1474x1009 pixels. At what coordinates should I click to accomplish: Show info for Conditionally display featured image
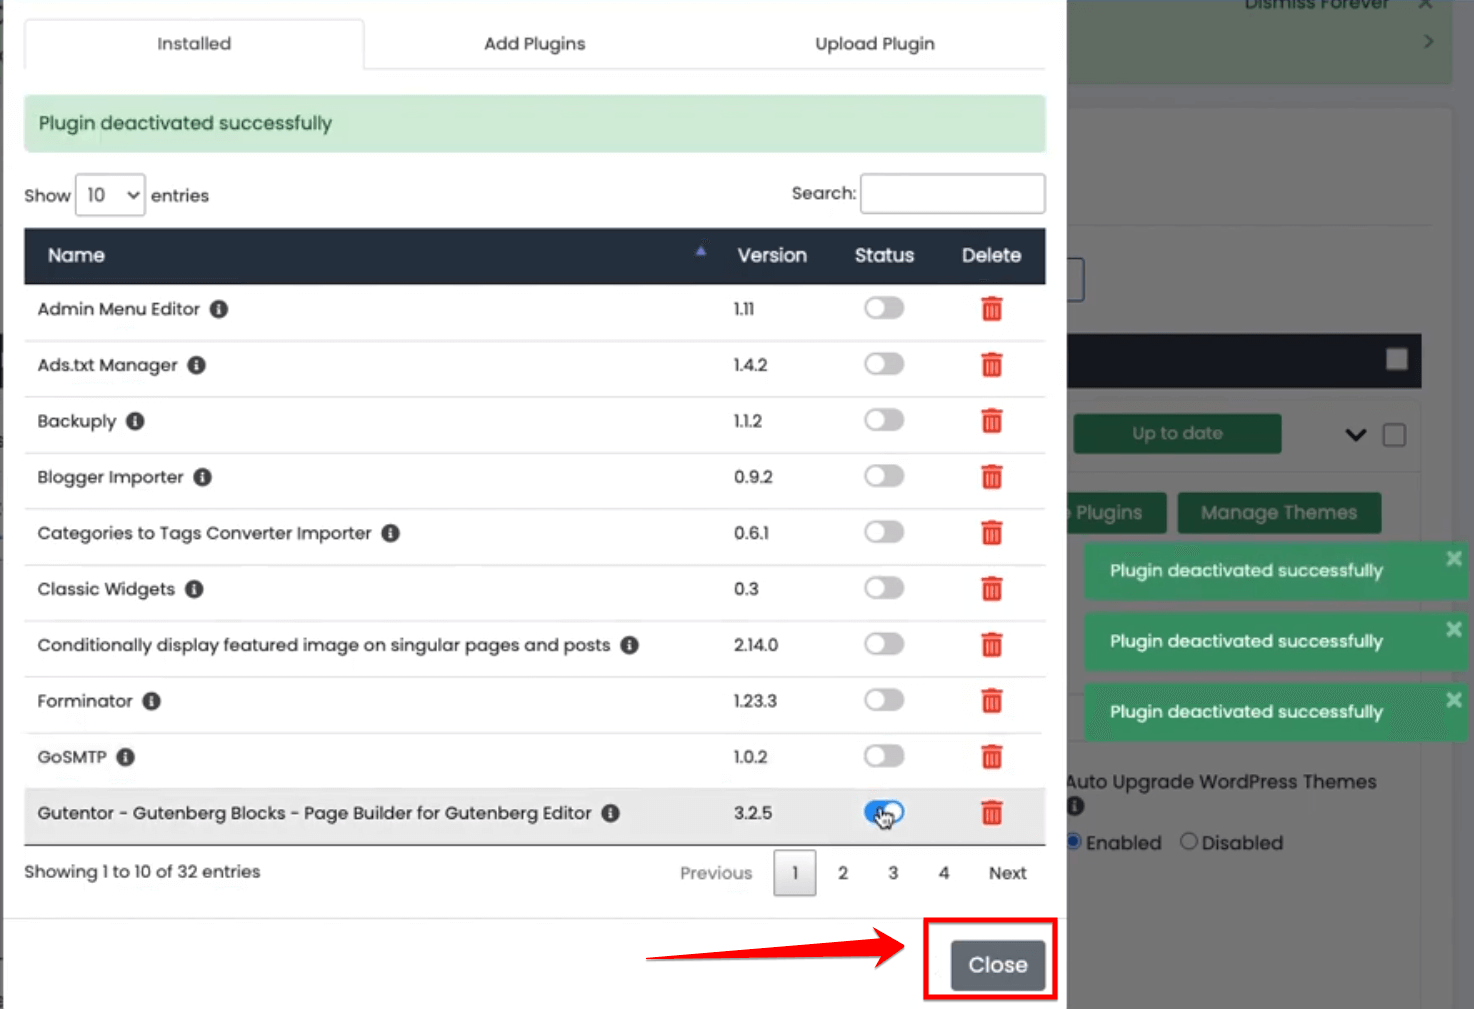[629, 645]
